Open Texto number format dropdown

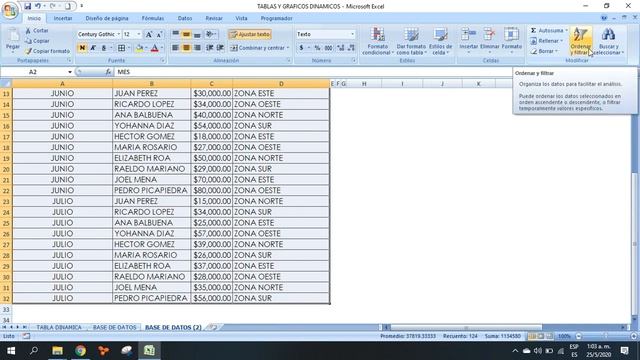point(352,34)
